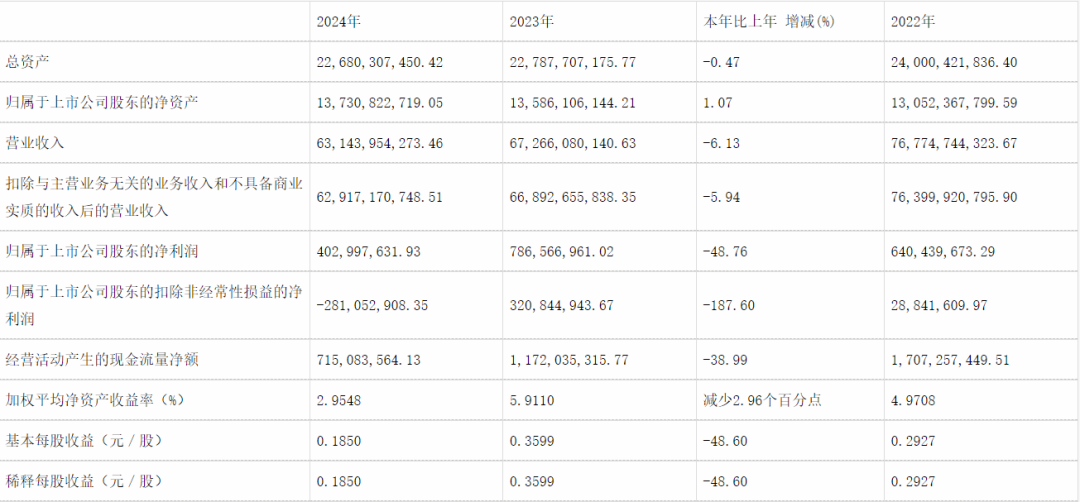Click the 减少2.96个百分点 cell

760,400
